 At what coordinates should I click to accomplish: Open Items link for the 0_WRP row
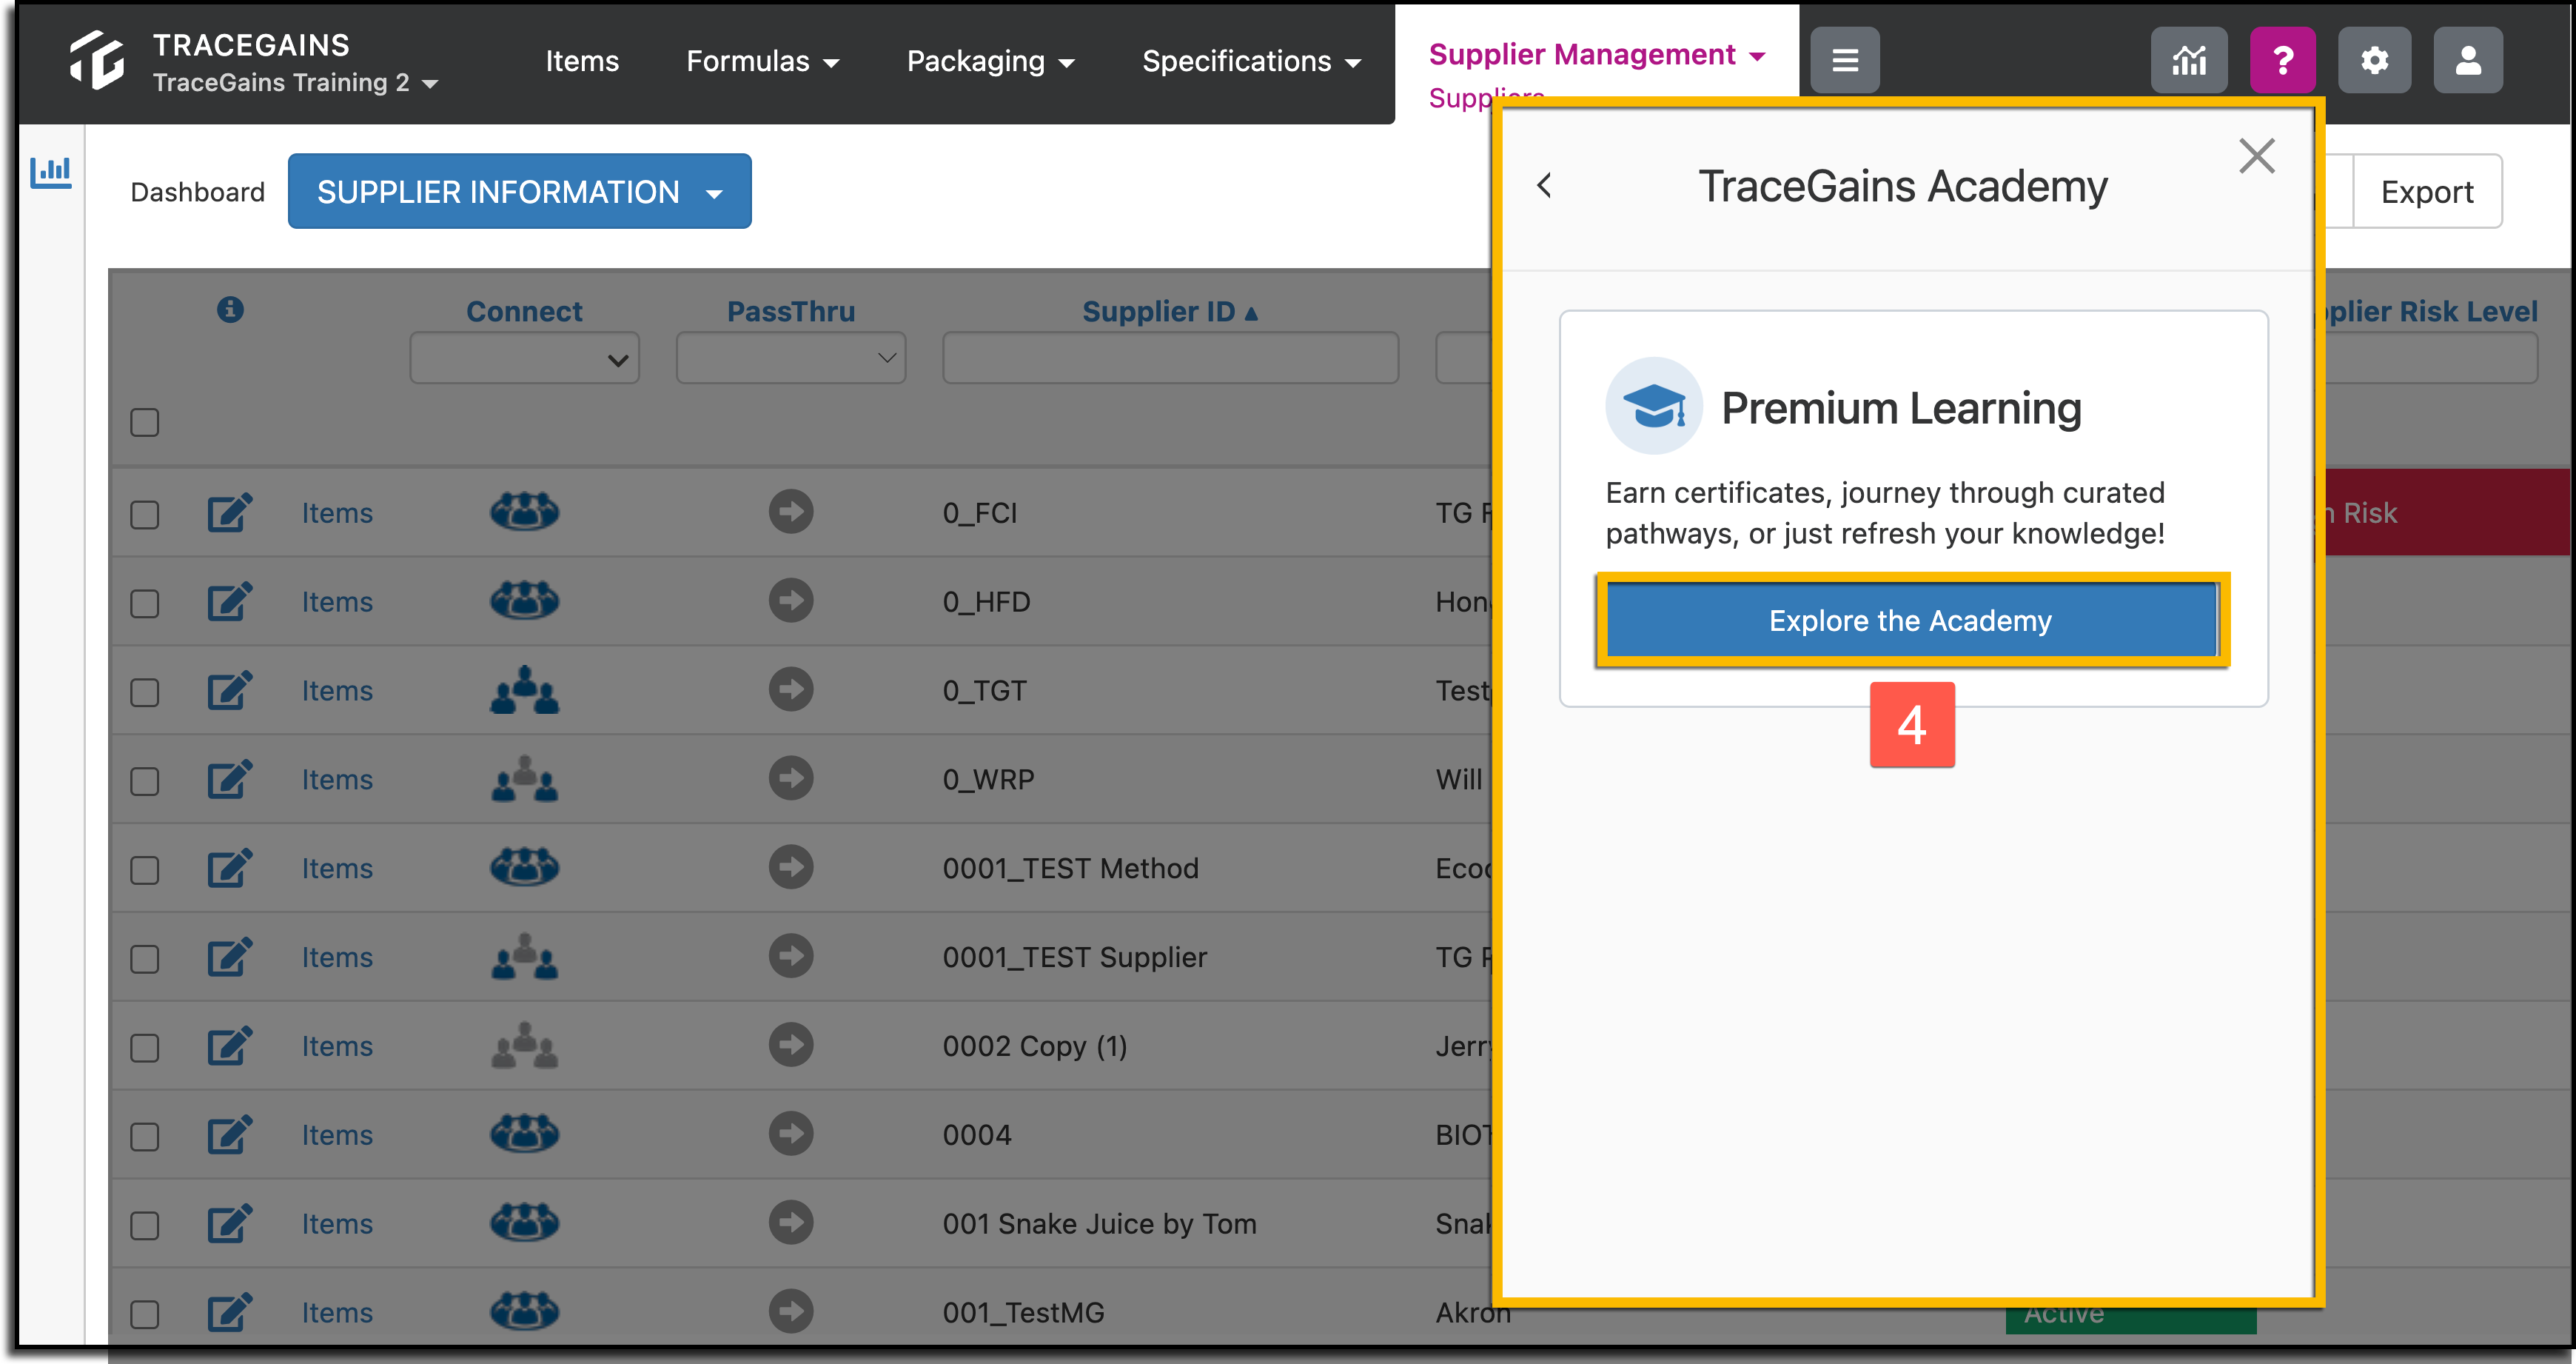[x=337, y=780]
